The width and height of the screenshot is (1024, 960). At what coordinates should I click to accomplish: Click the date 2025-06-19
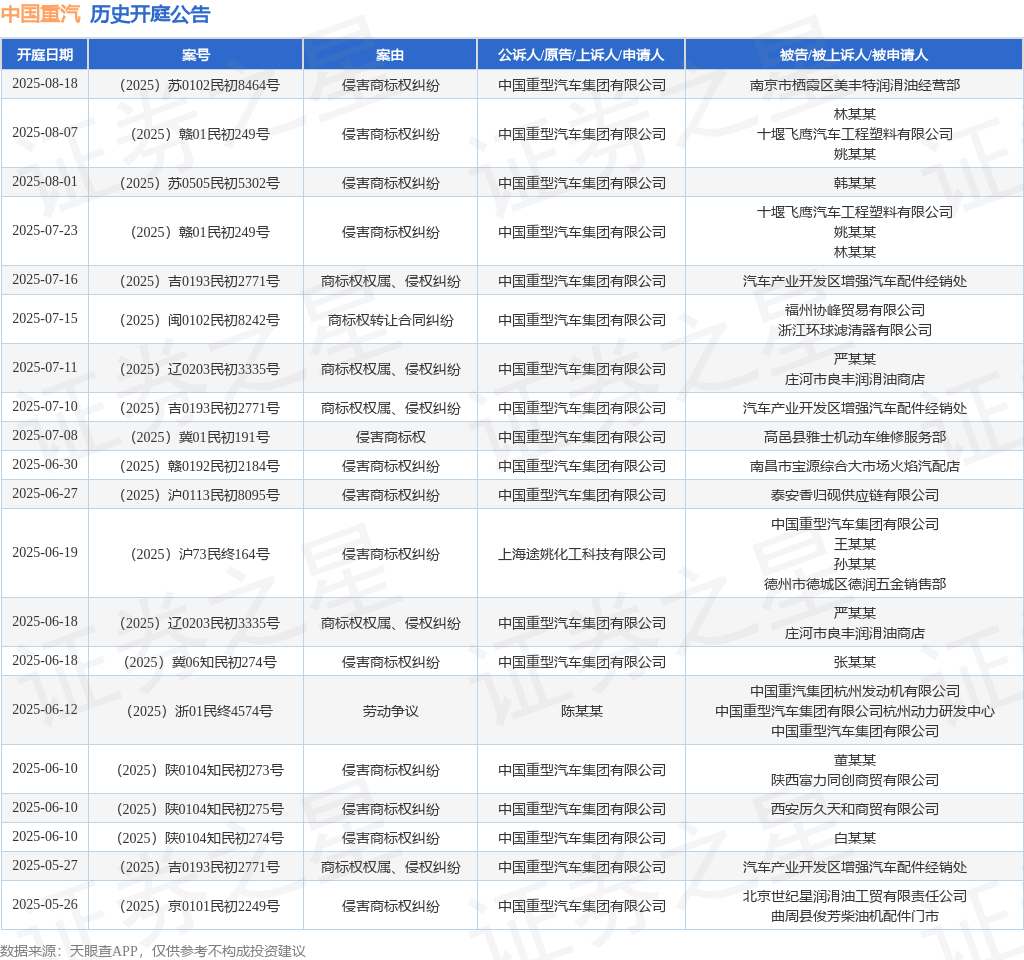click(x=44, y=552)
